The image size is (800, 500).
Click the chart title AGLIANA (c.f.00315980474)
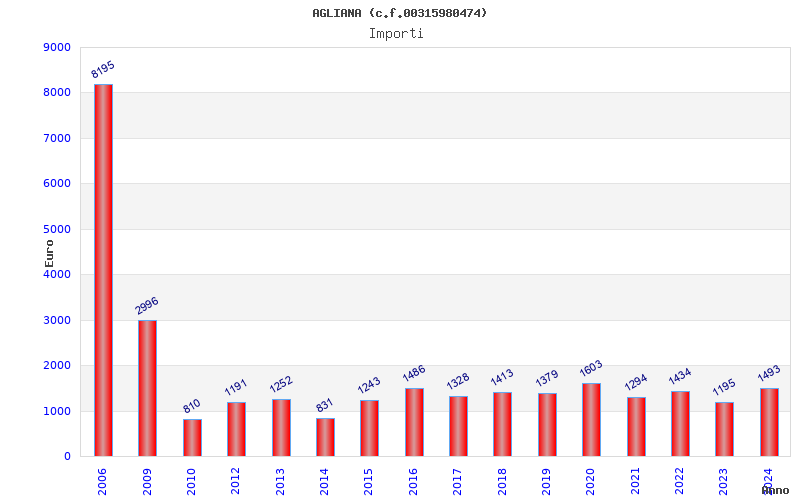coord(400,13)
